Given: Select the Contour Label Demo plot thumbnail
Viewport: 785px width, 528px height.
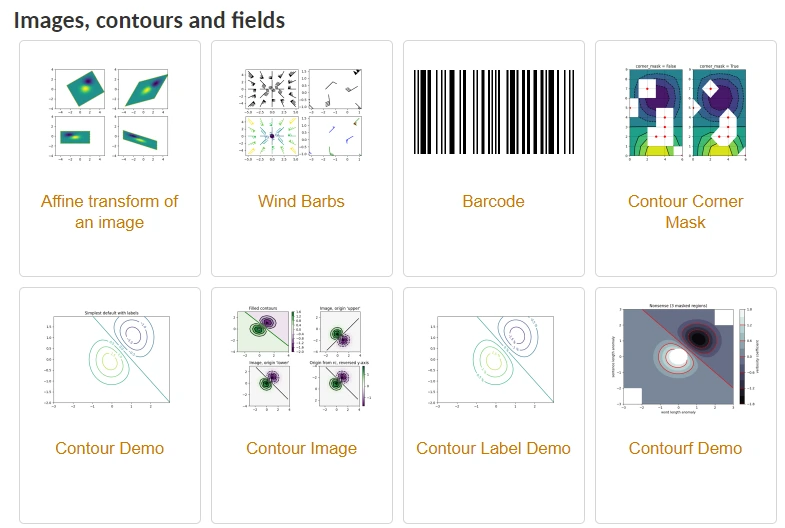Looking at the screenshot, I should coord(494,359).
